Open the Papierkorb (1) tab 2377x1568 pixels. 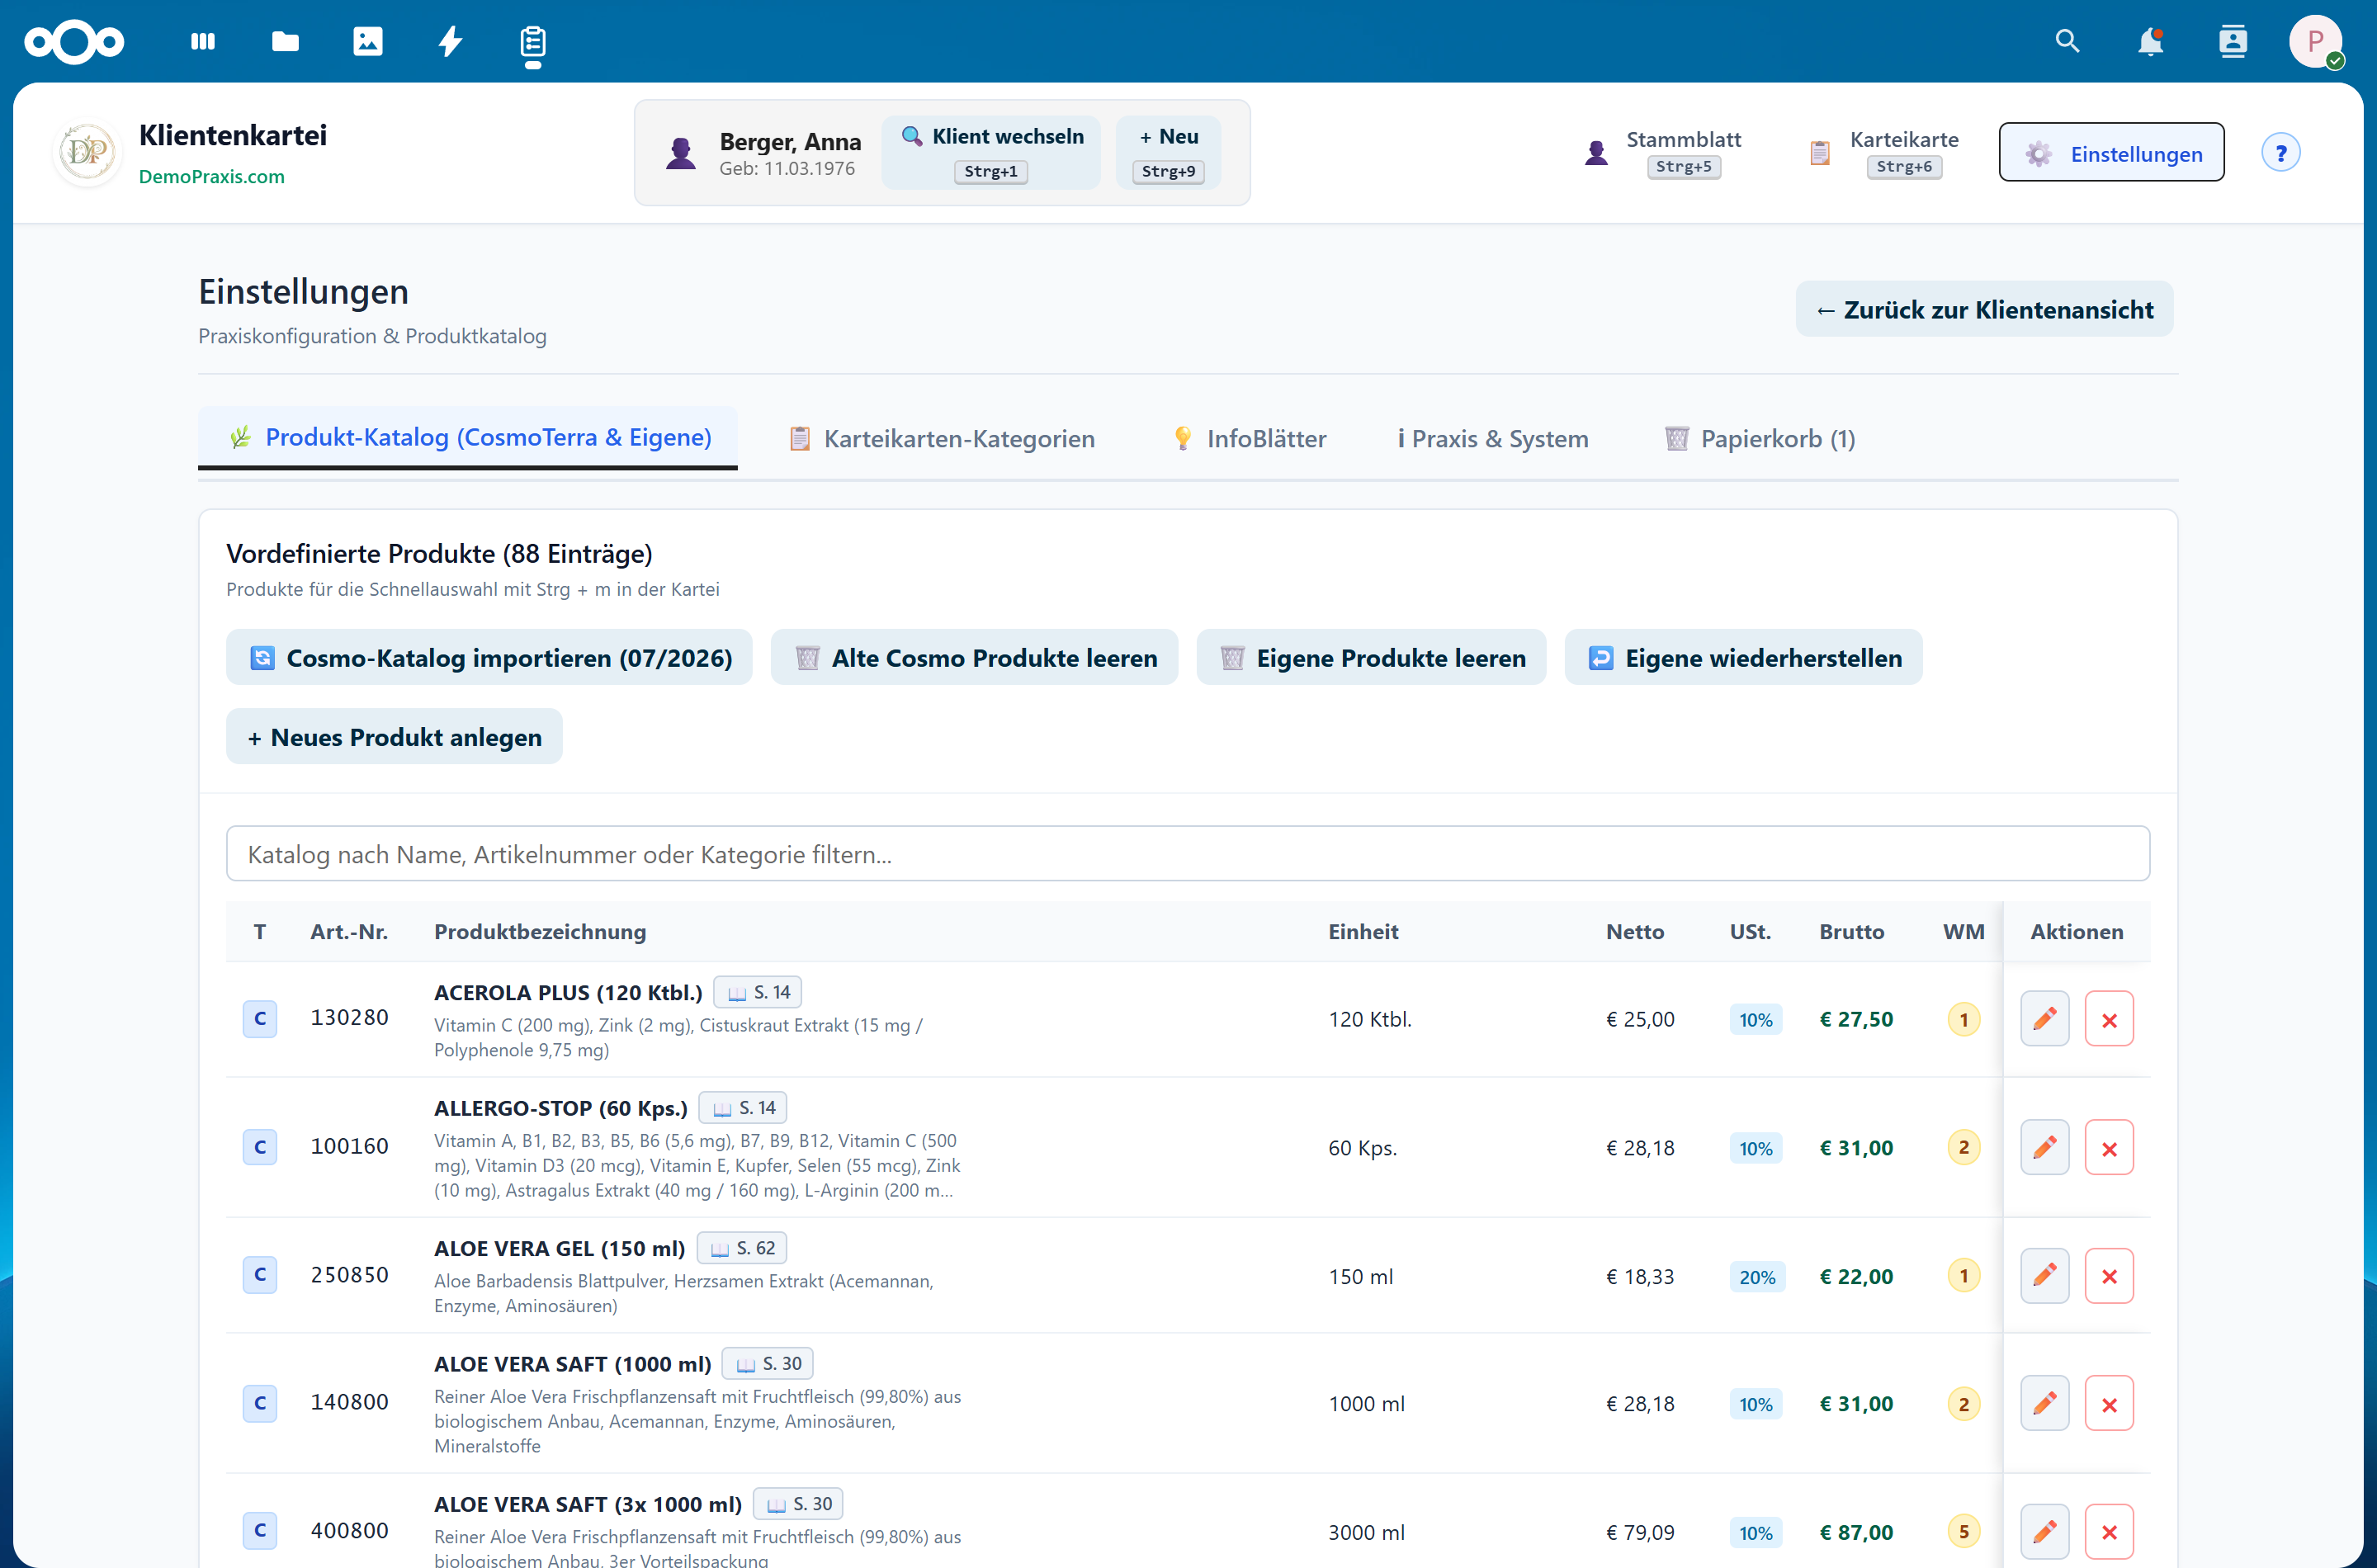[1760, 438]
